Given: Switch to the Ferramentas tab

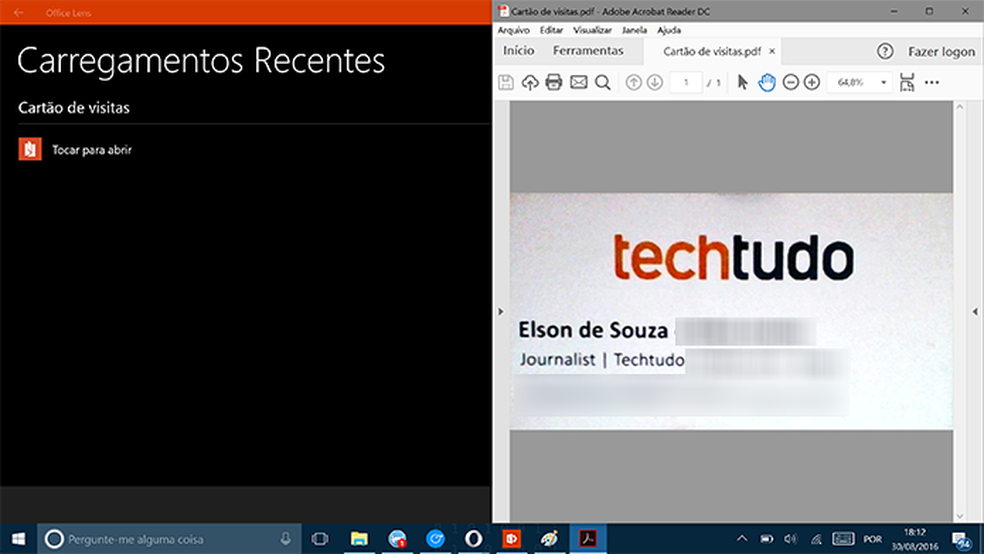Looking at the screenshot, I should (588, 51).
